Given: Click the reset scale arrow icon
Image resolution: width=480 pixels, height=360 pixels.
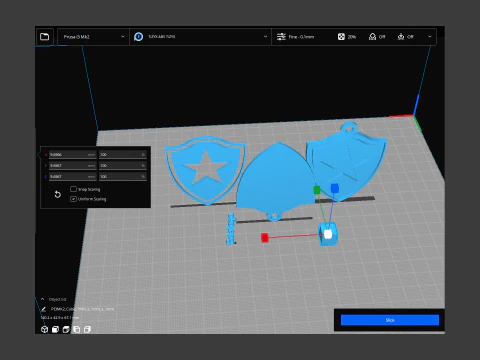Looking at the screenshot, I should pos(58,194).
